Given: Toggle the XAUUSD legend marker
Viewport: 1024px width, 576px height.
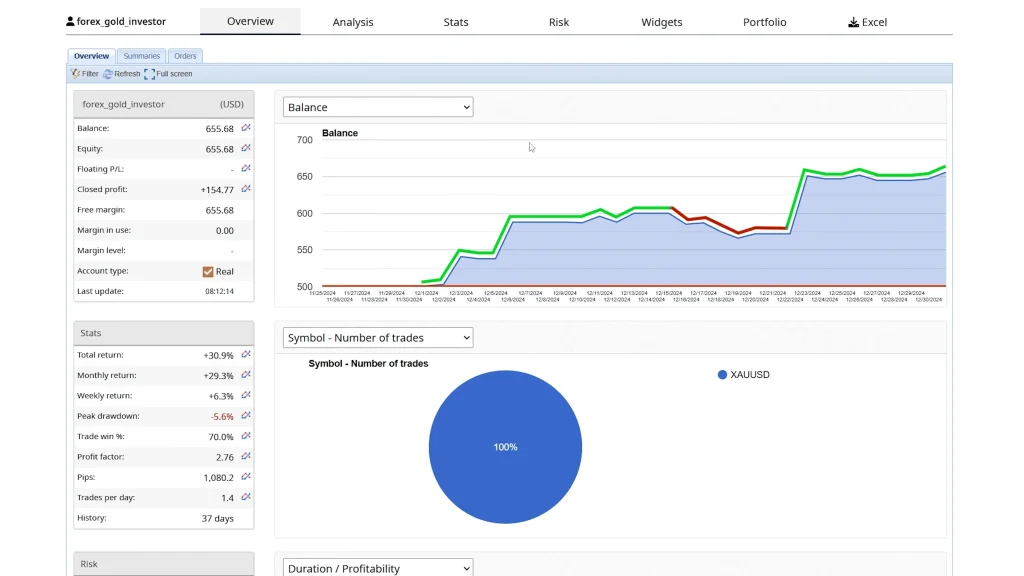Looking at the screenshot, I should tap(722, 375).
